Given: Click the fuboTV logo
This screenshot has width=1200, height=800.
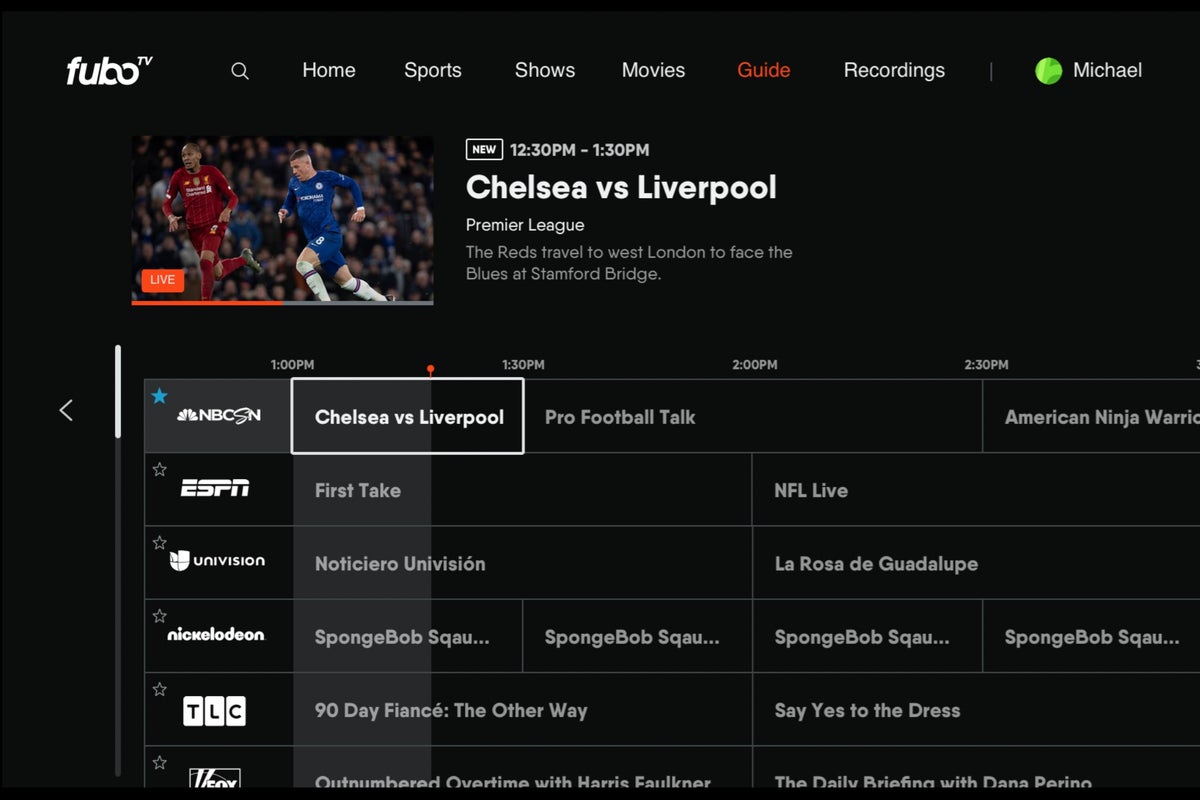Looking at the screenshot, I should [x=109, y=70].
